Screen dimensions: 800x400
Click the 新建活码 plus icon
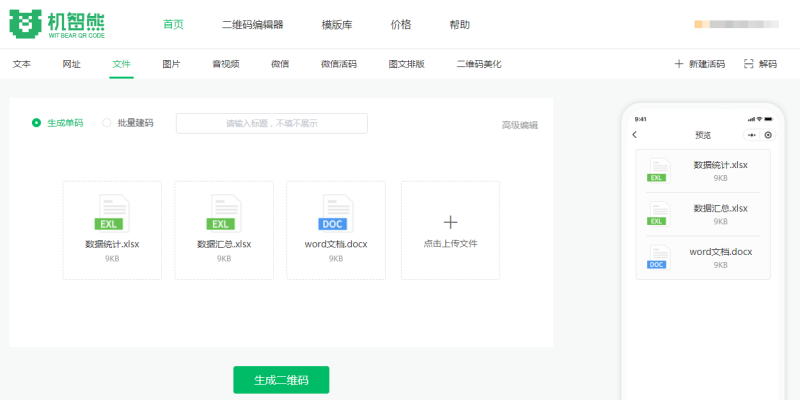click(679, 64)
